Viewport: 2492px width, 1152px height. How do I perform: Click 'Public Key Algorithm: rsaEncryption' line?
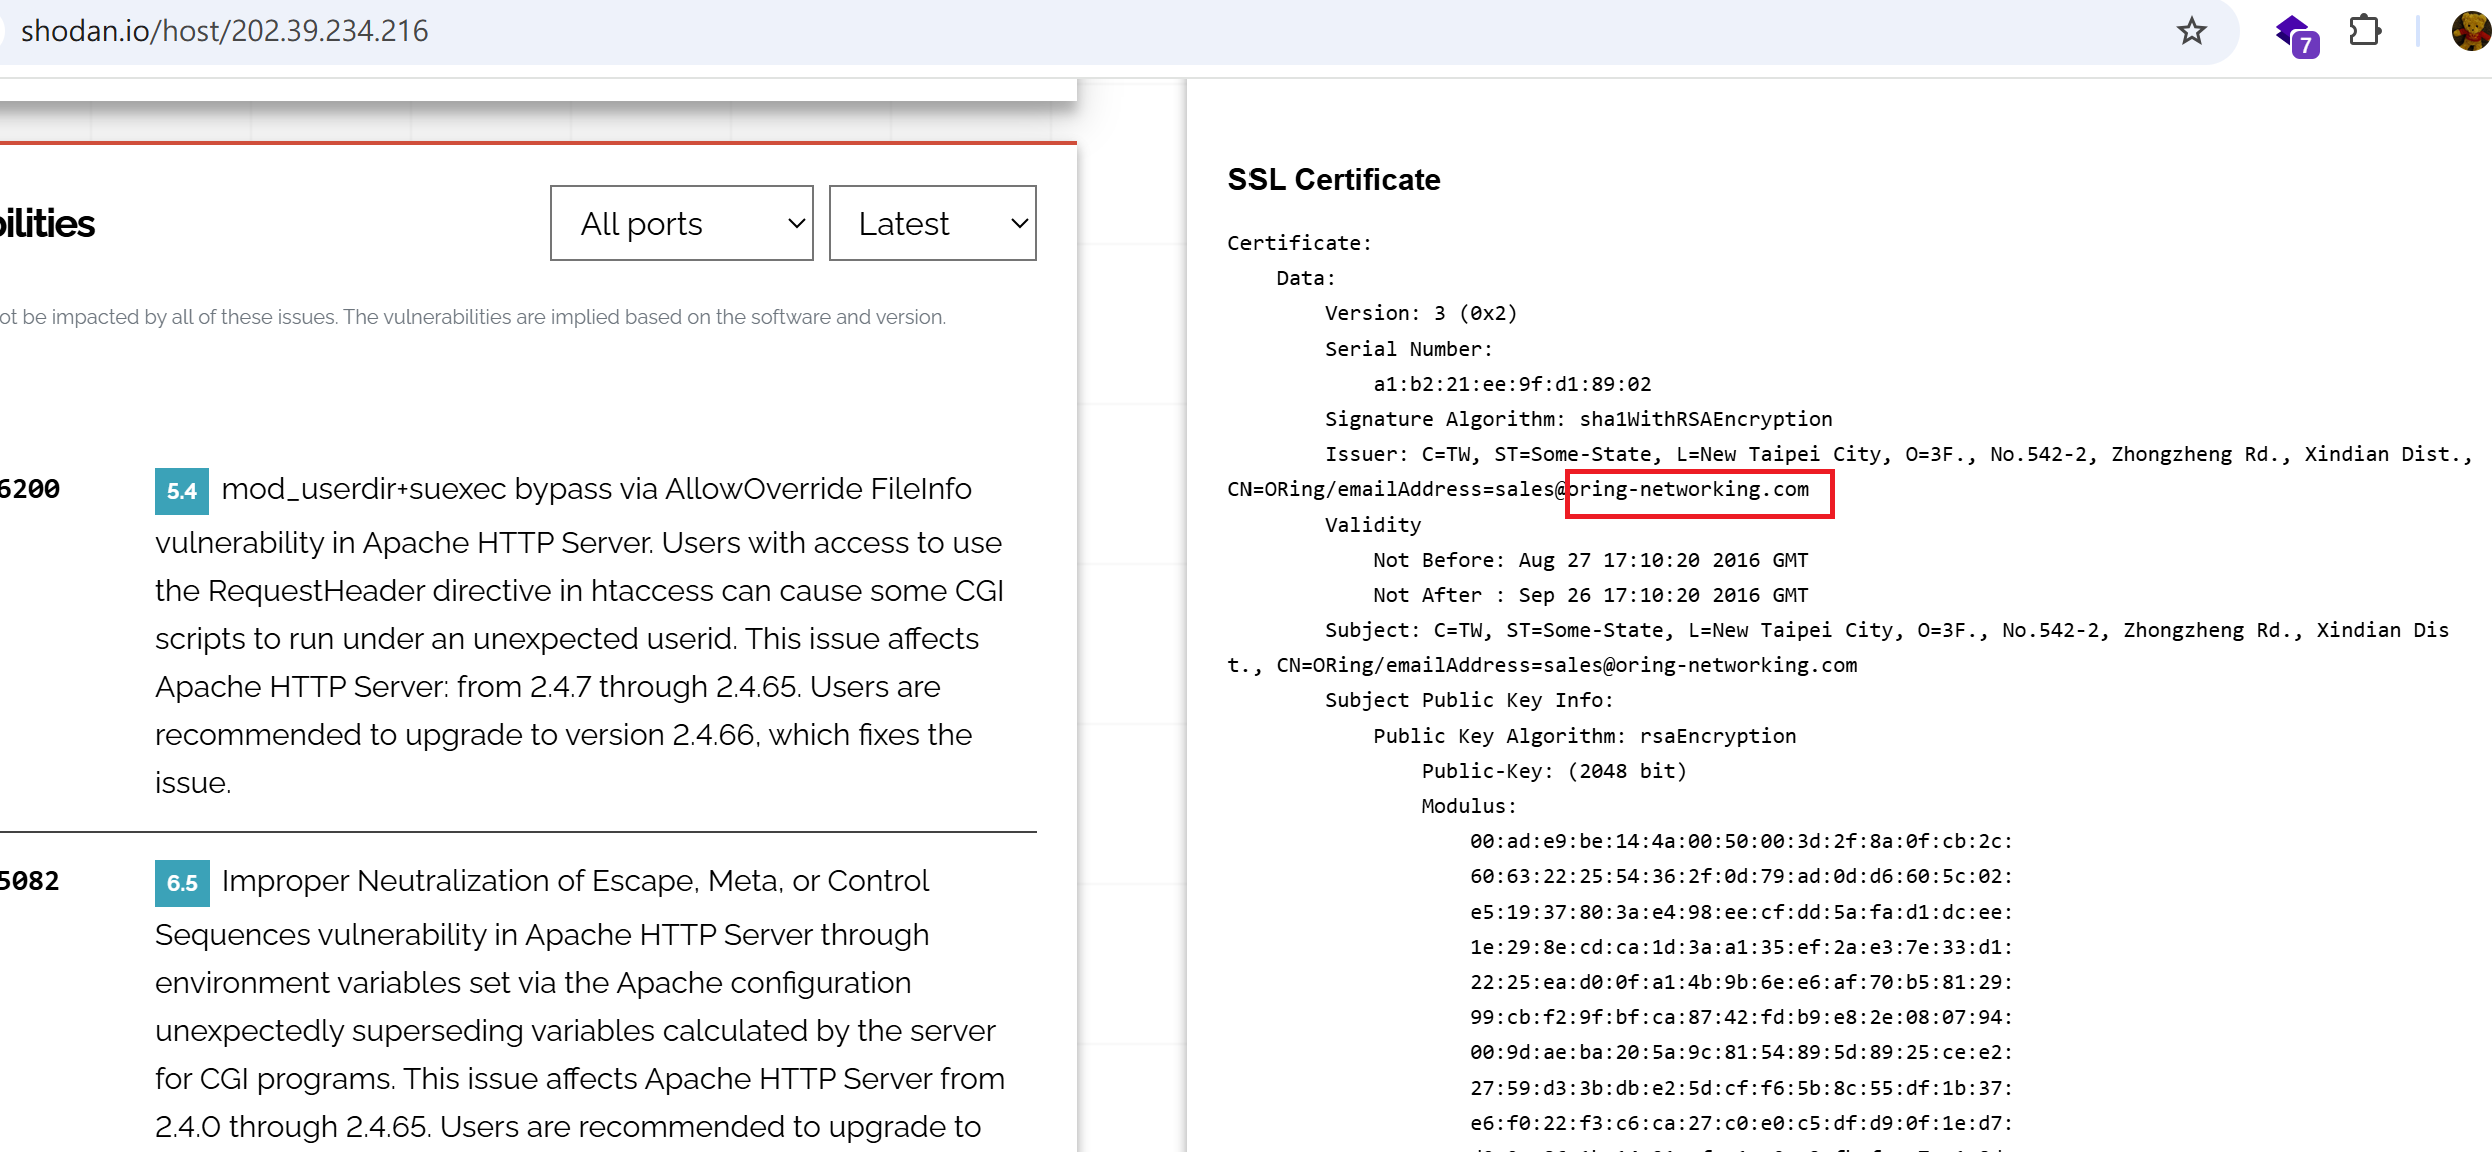point(1584,736)
